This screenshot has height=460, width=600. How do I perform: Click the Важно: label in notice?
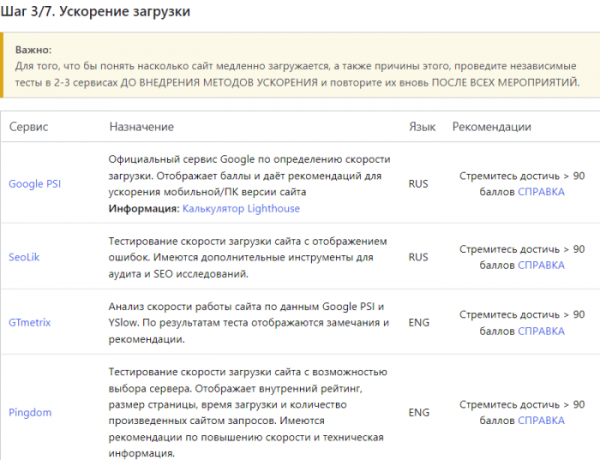coord(33,50)
